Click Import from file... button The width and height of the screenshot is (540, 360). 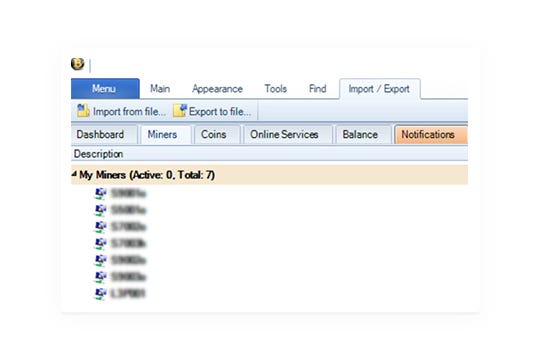(121, 111)
